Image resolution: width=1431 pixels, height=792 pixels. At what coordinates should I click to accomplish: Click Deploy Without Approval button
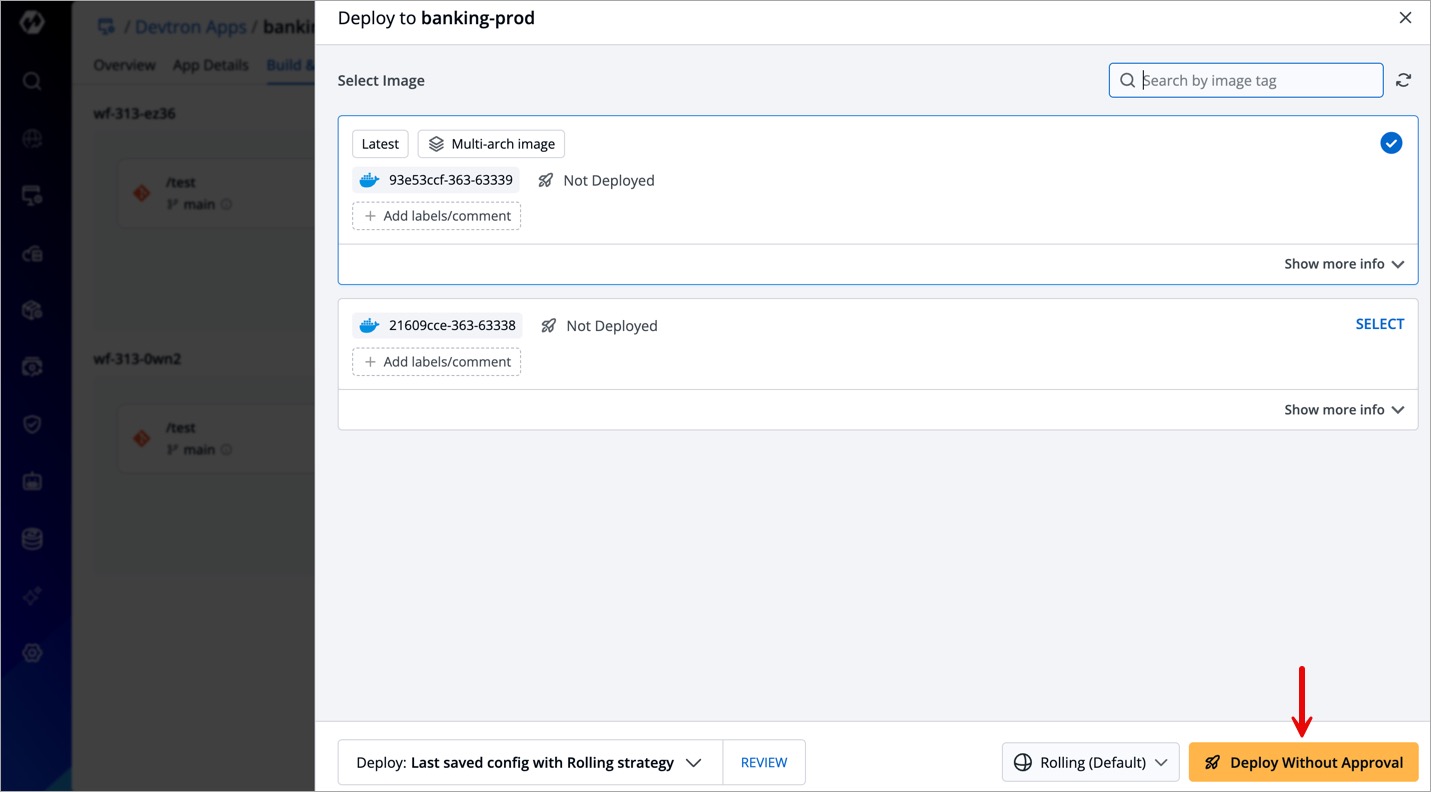click(1303, 762)
